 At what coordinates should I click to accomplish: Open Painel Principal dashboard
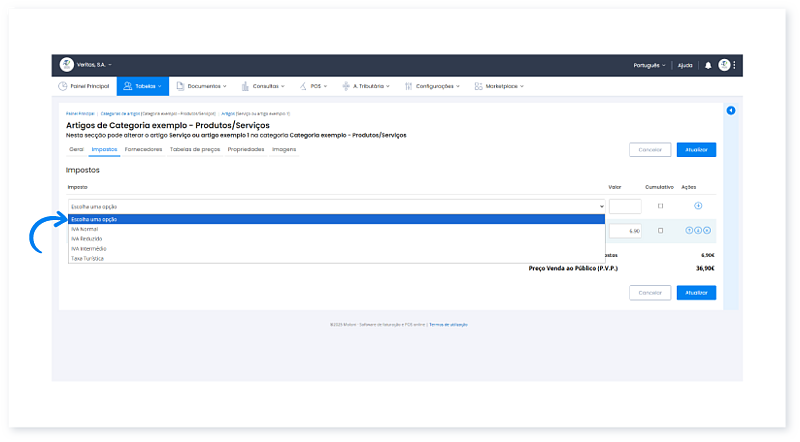(x=84, y=86)
